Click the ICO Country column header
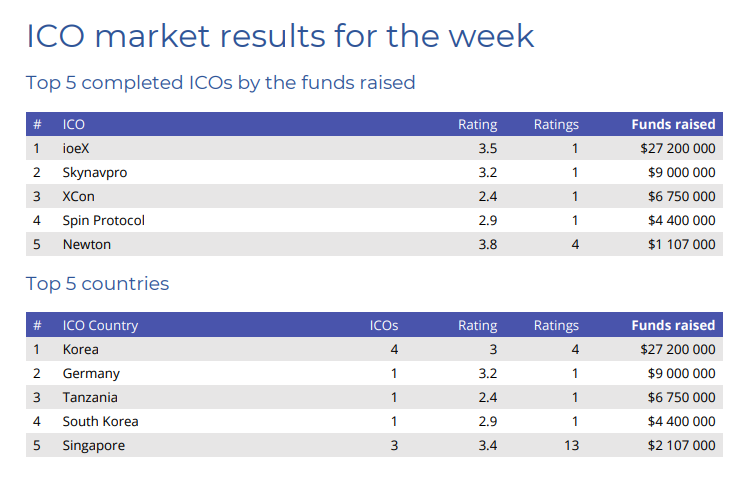This screenshot has height=500, width=751. point(100,326)
